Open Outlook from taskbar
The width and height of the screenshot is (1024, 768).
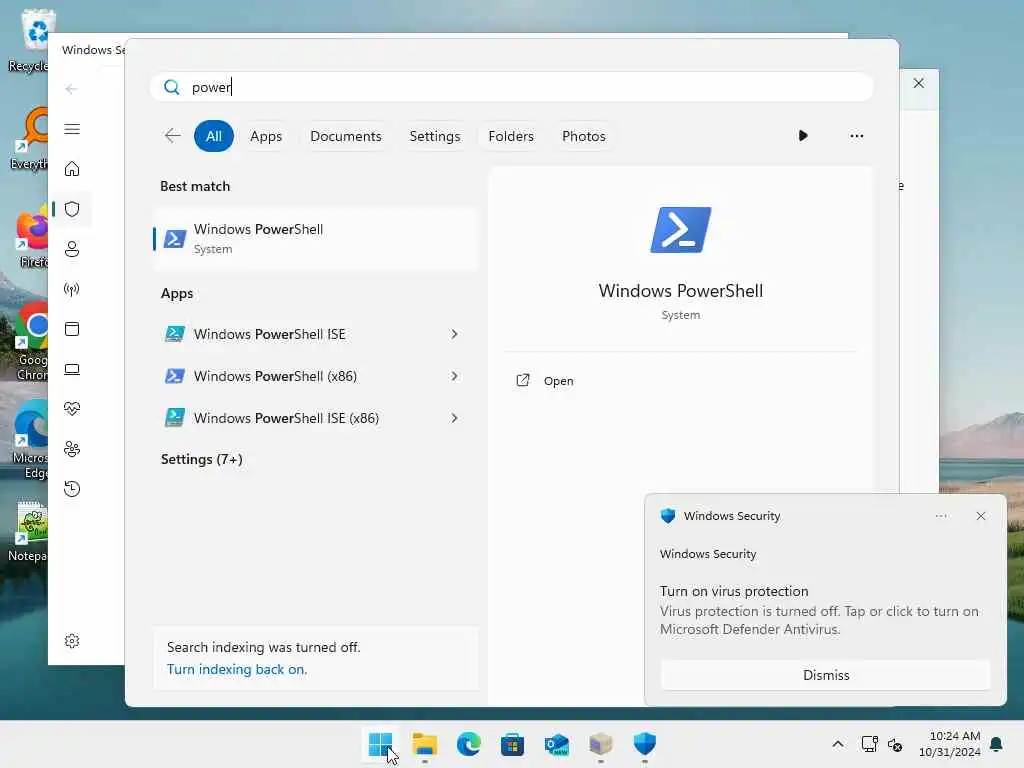pyautogui.click(x=556, y=744)
